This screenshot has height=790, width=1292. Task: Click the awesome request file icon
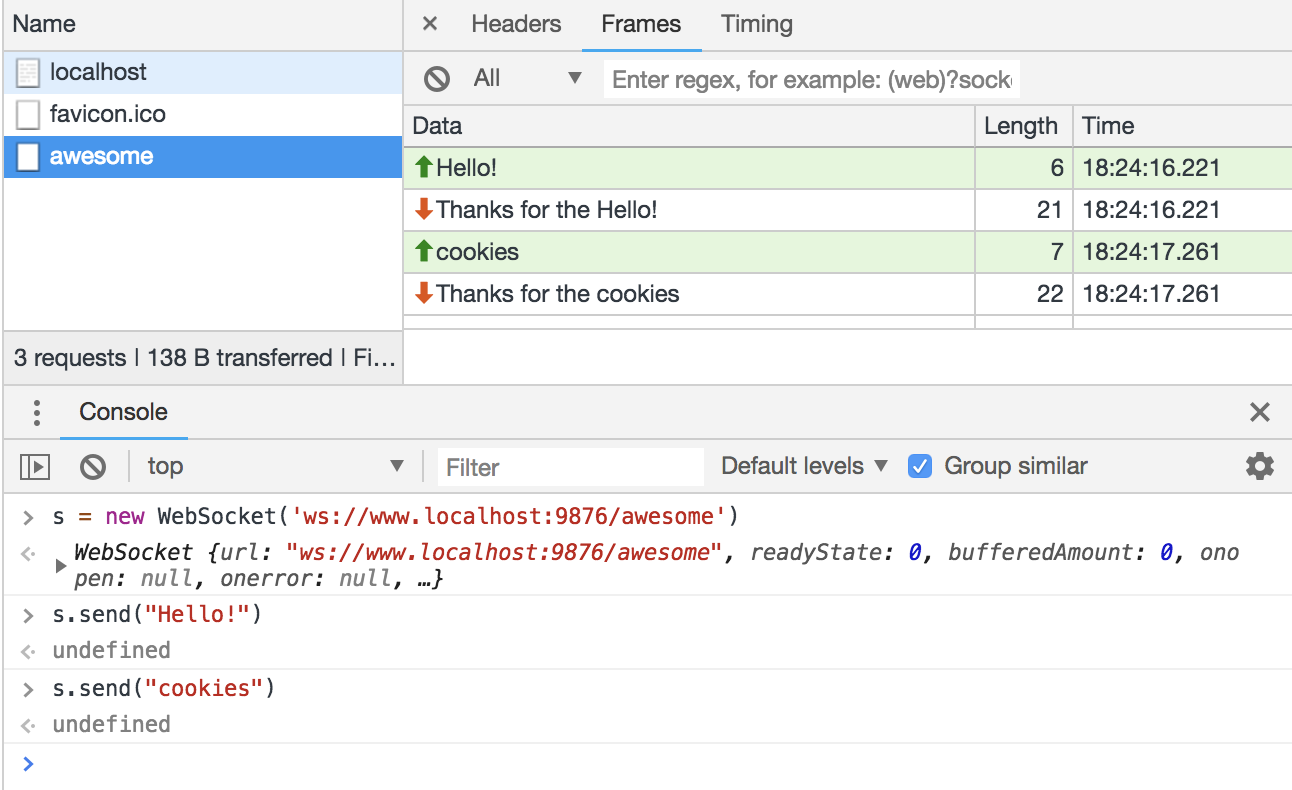tap(29, 156)
